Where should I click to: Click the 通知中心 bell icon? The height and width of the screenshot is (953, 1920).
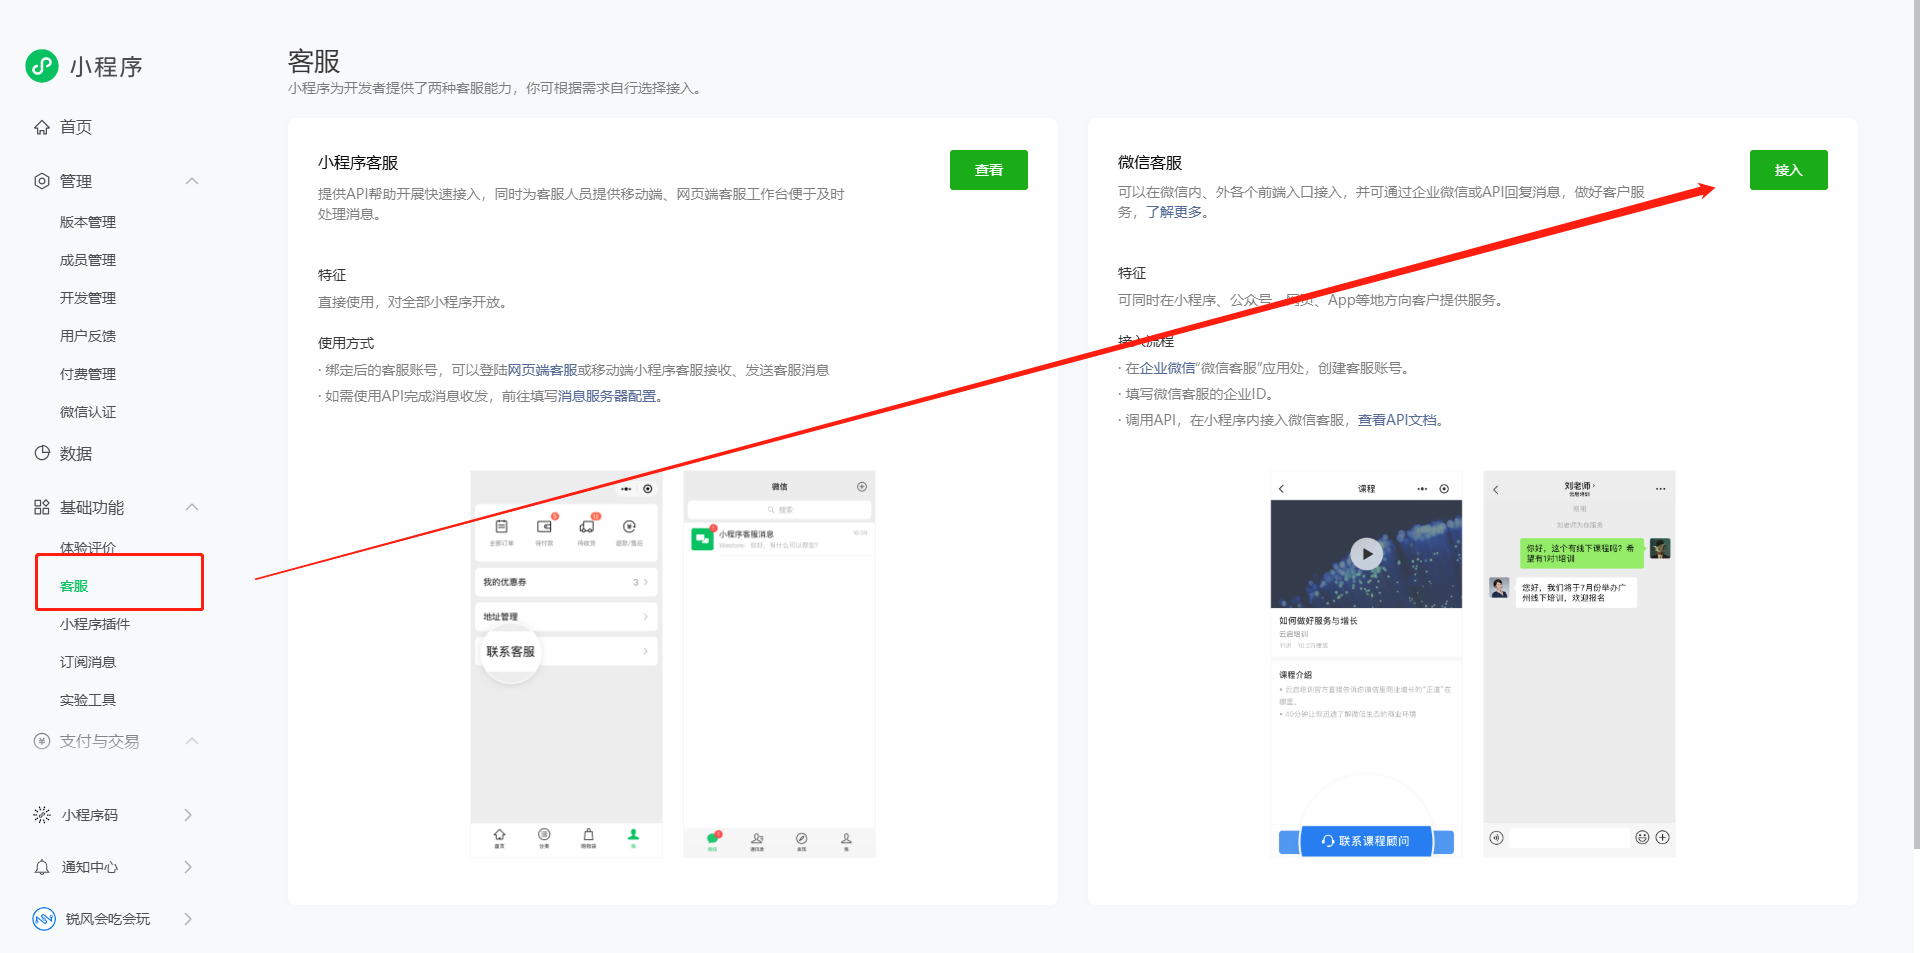coord(42,867)
